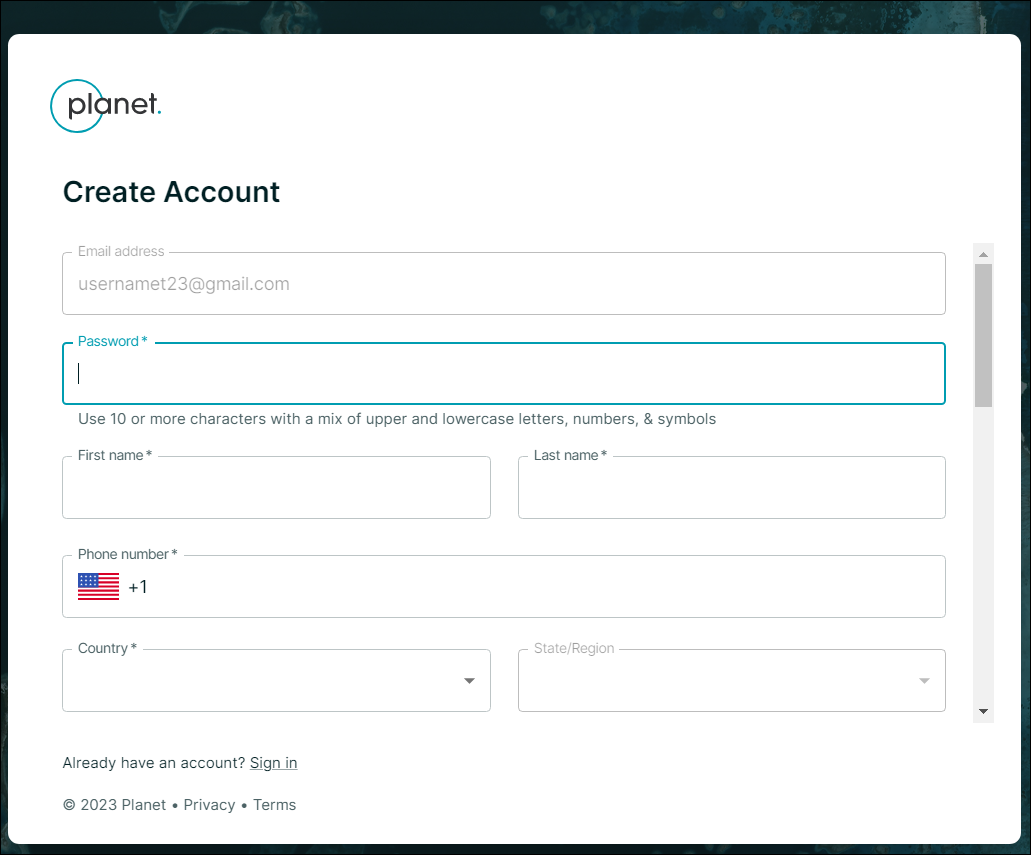Click the Email address field
The width and height of the screenshot is (1031, 855).
pyautogui.click(x=503, y=284)
